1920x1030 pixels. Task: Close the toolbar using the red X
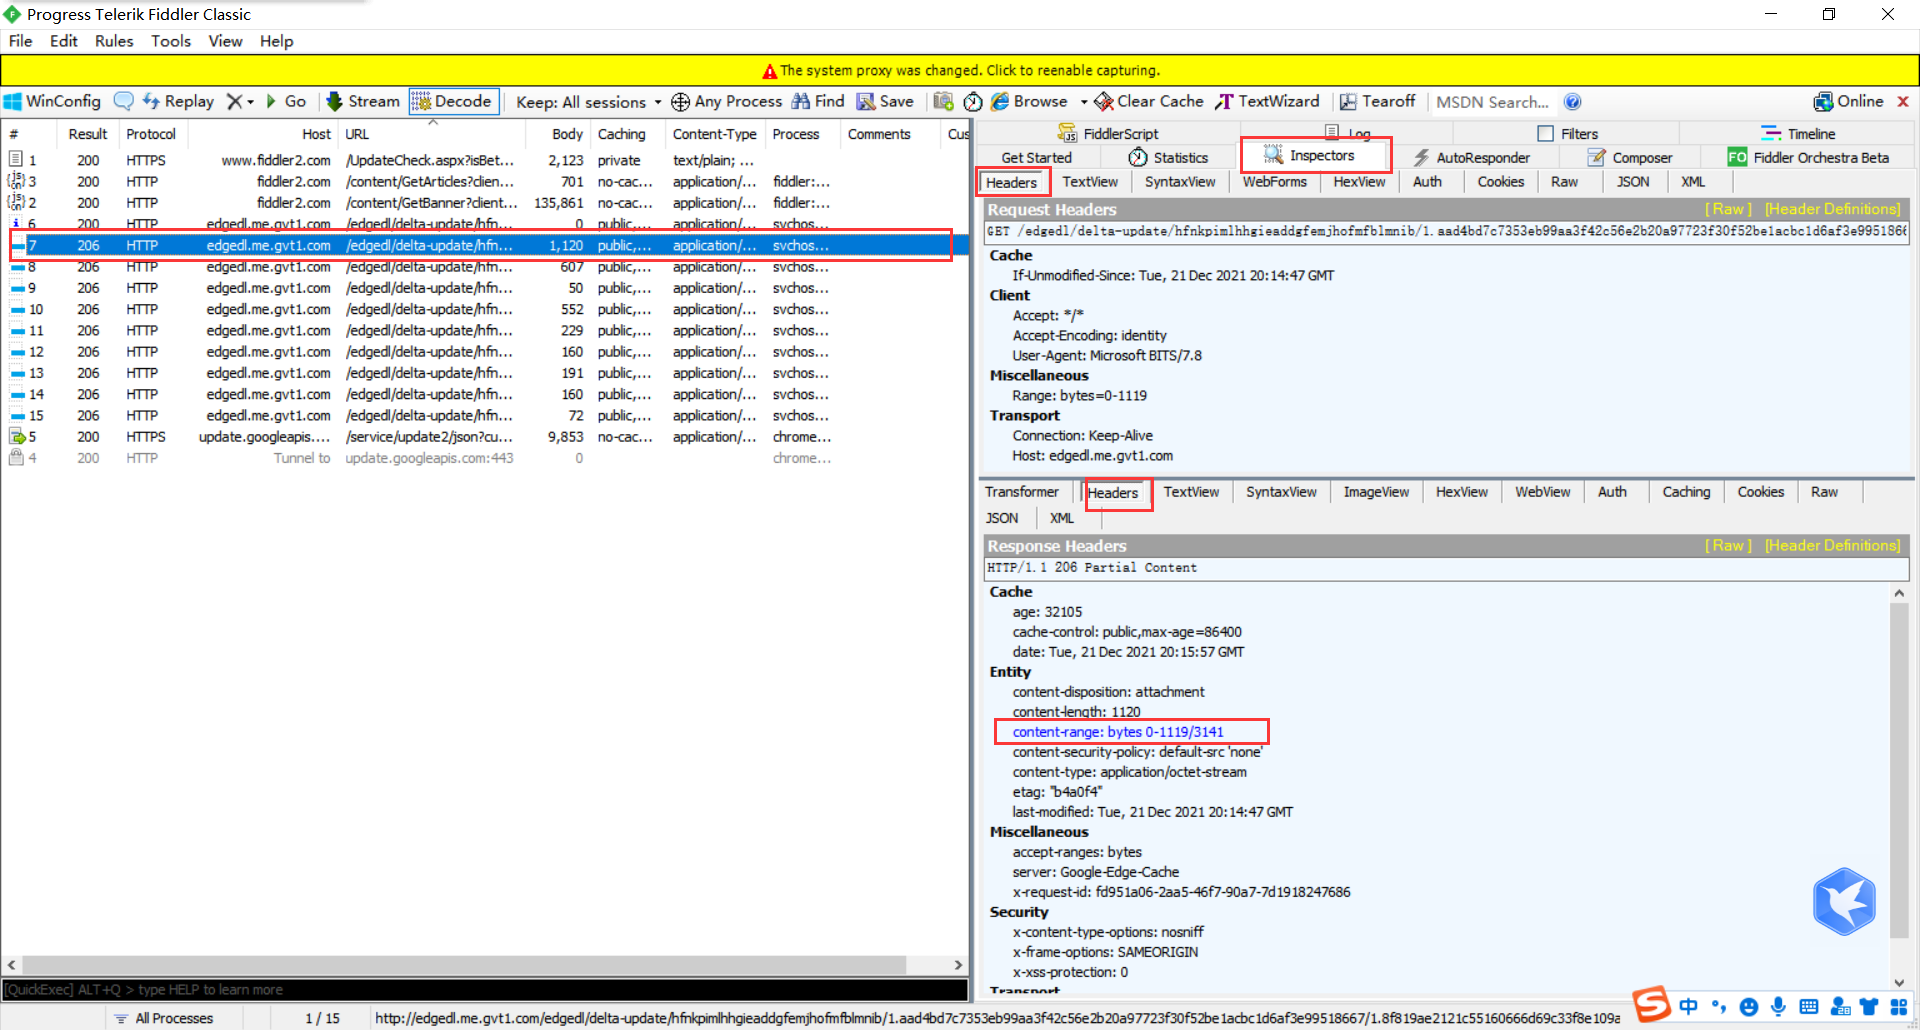tap(1903, 101)
